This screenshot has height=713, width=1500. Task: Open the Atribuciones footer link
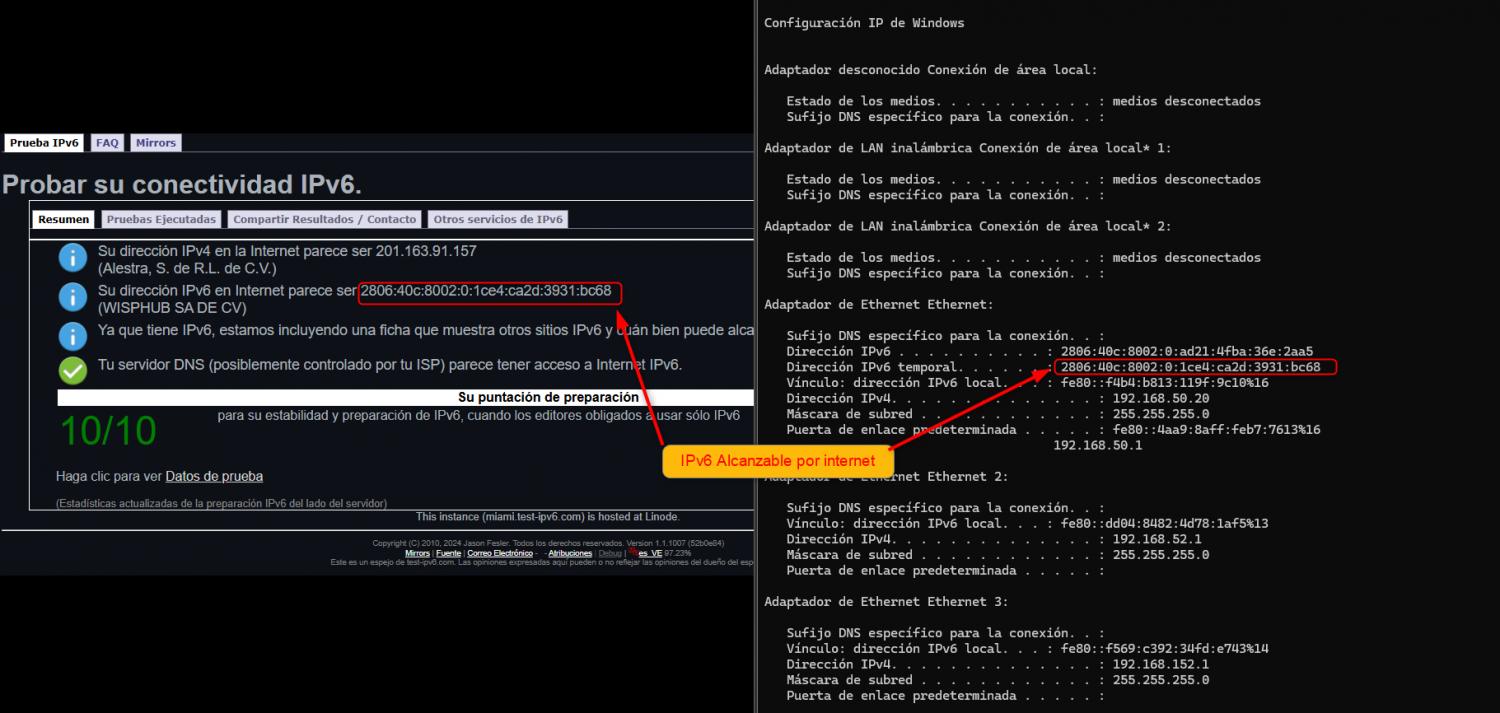(570, 553)
